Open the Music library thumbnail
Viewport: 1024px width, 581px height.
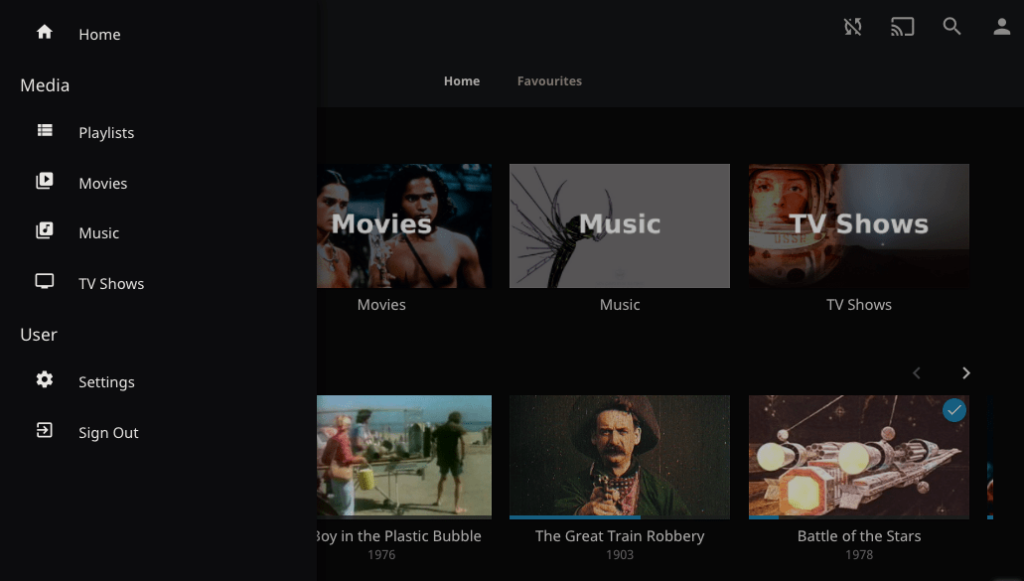[619, 225]
